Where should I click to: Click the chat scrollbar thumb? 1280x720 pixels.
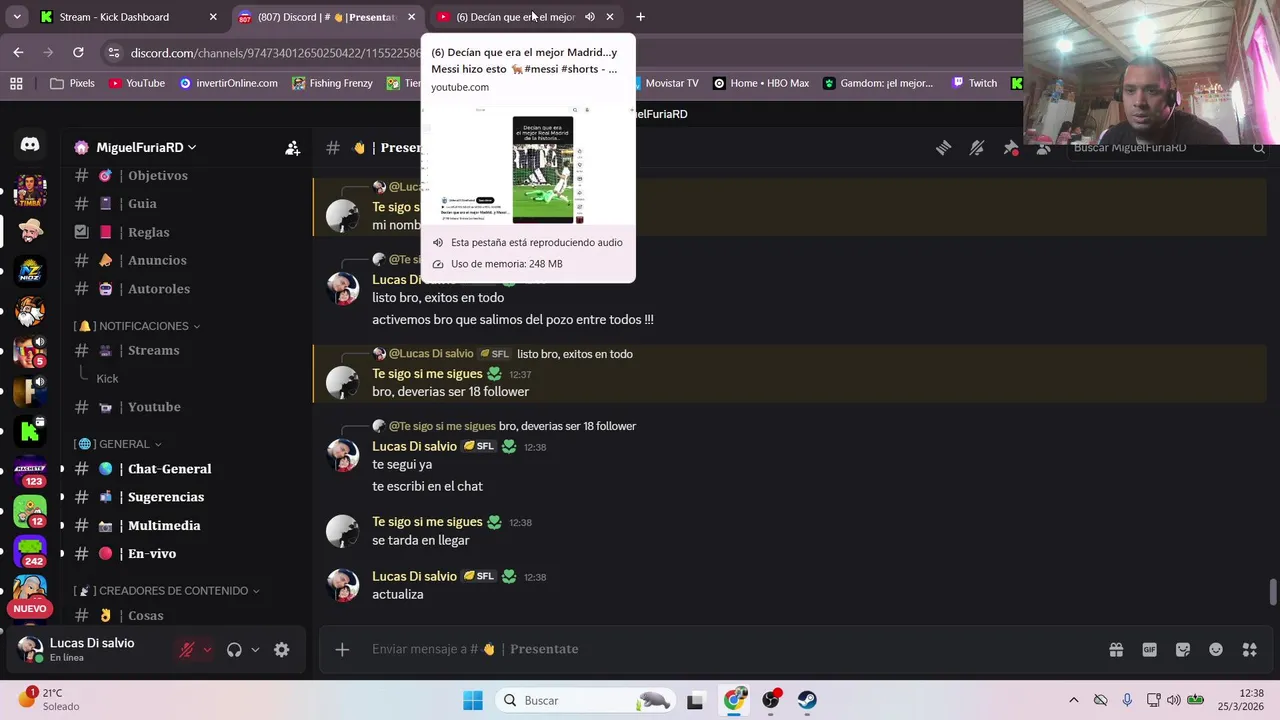(x=1273, y=591)
